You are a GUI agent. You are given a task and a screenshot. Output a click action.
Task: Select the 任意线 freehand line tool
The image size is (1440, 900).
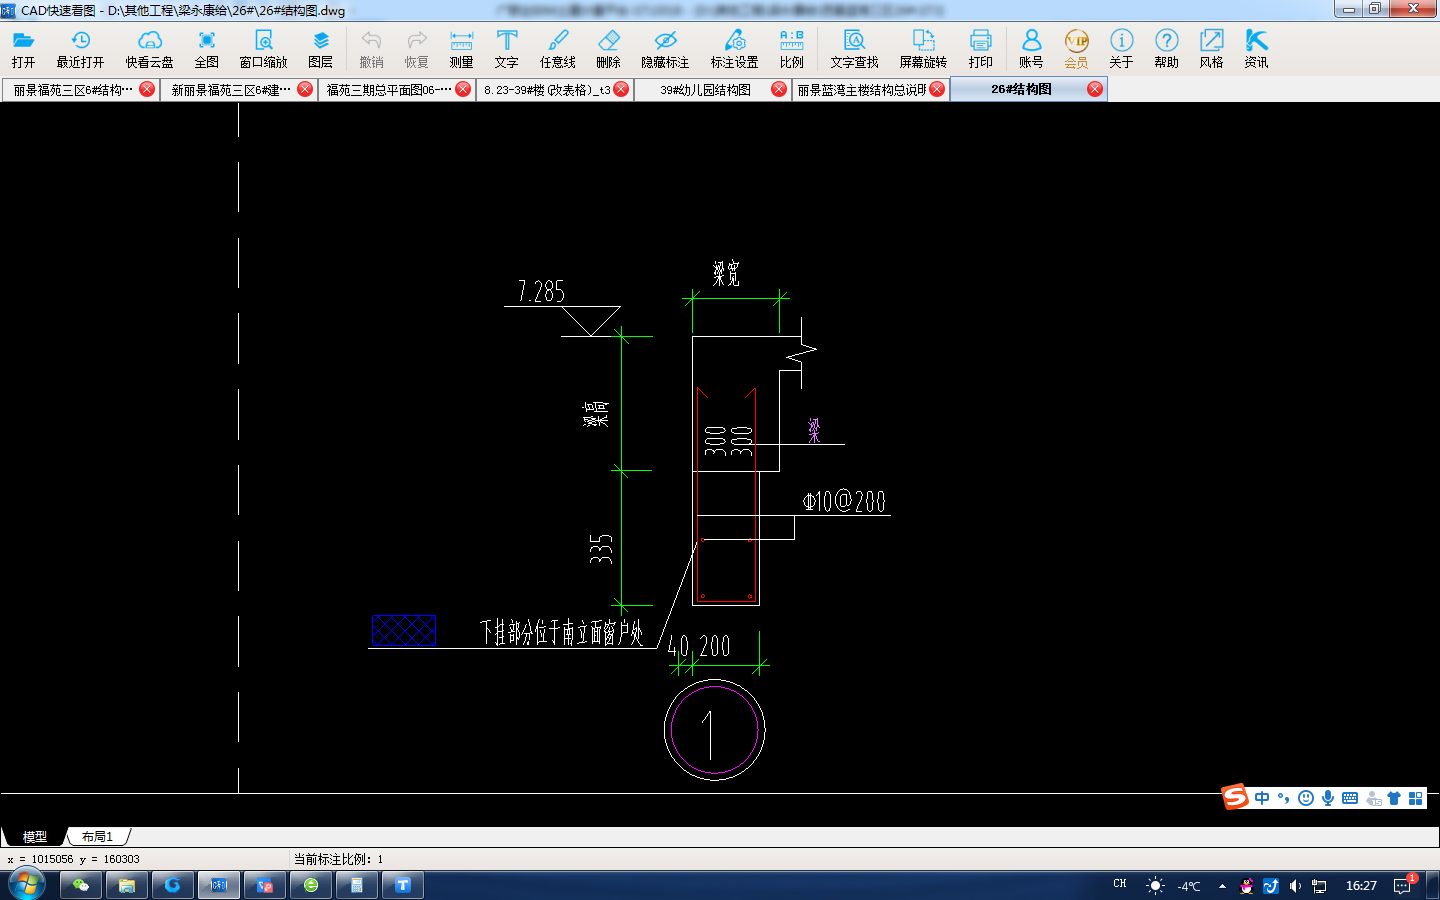[x=557, y=48]
